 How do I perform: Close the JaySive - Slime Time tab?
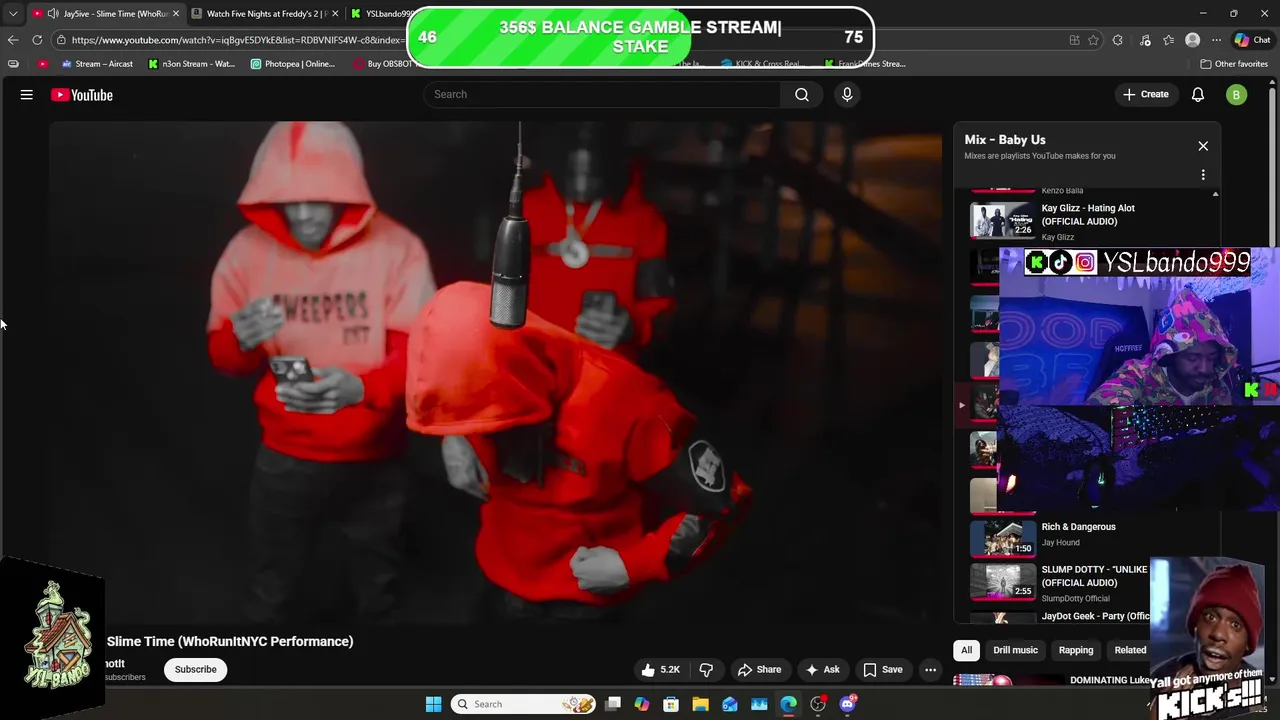click(176, 14)
